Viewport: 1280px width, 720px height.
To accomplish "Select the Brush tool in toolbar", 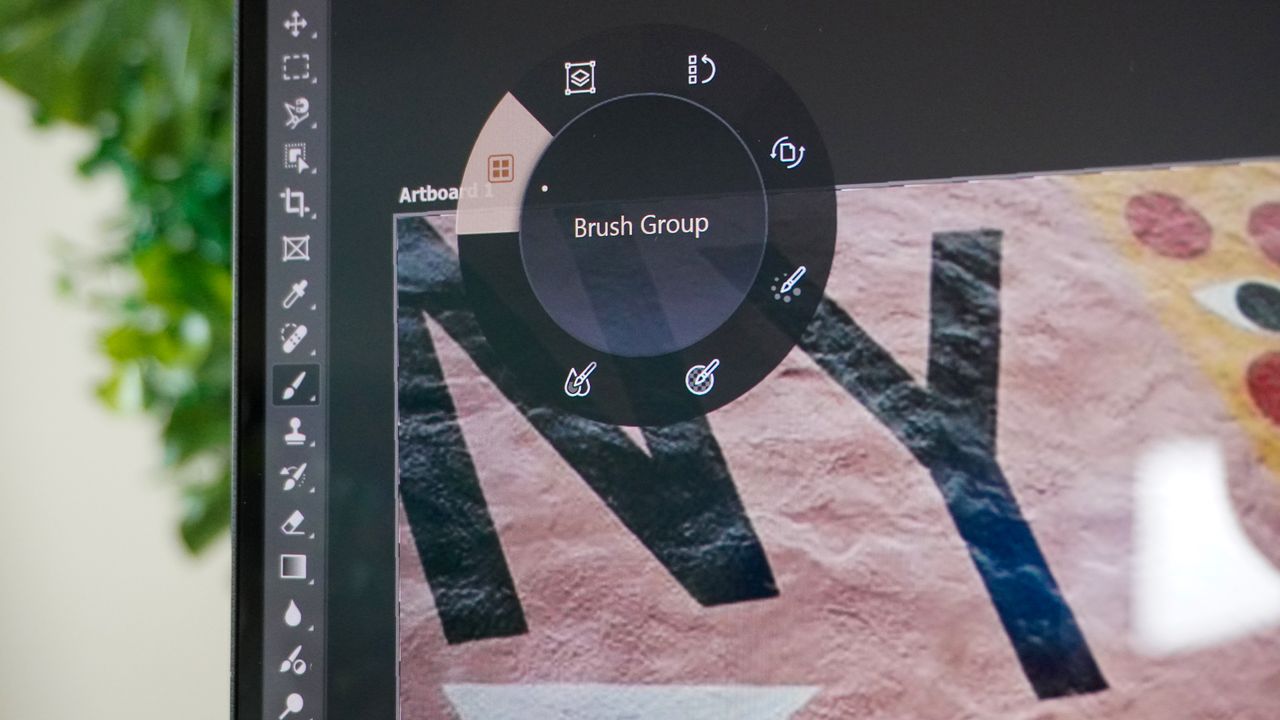I will [295, 385].
